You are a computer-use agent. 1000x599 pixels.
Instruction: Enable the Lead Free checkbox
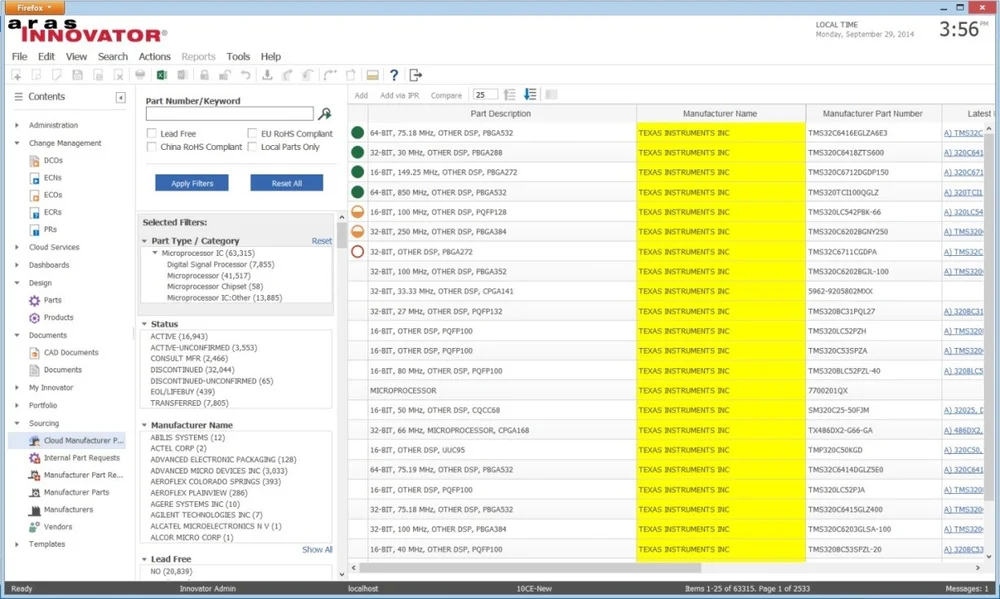coord(152,133)
